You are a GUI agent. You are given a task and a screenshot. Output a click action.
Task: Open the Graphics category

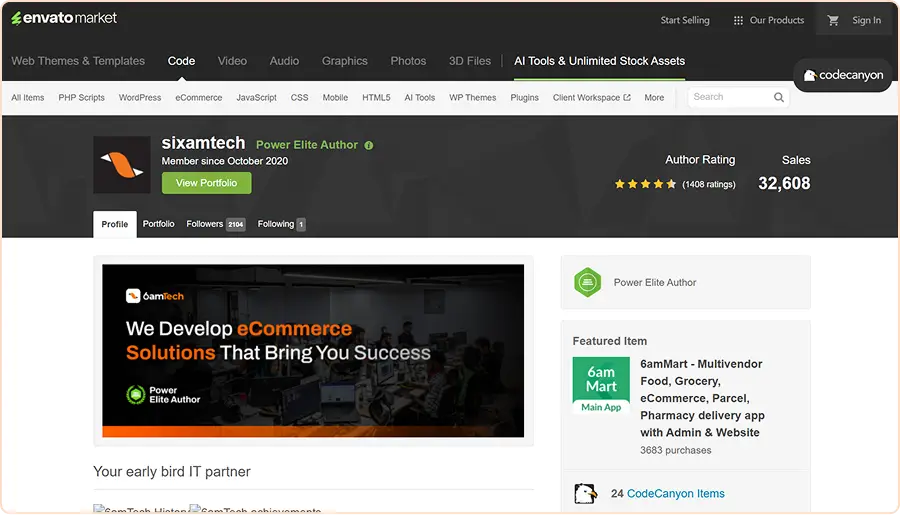point(344,61)
